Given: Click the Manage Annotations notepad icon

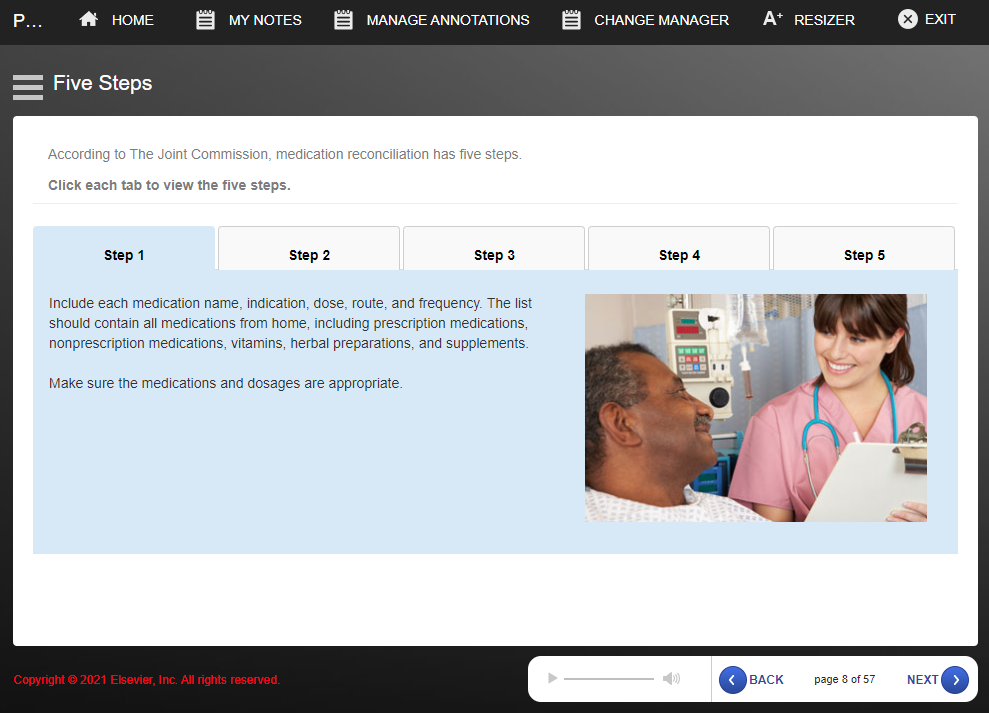Looking at the screenshot, I should [x=343, y=20].
